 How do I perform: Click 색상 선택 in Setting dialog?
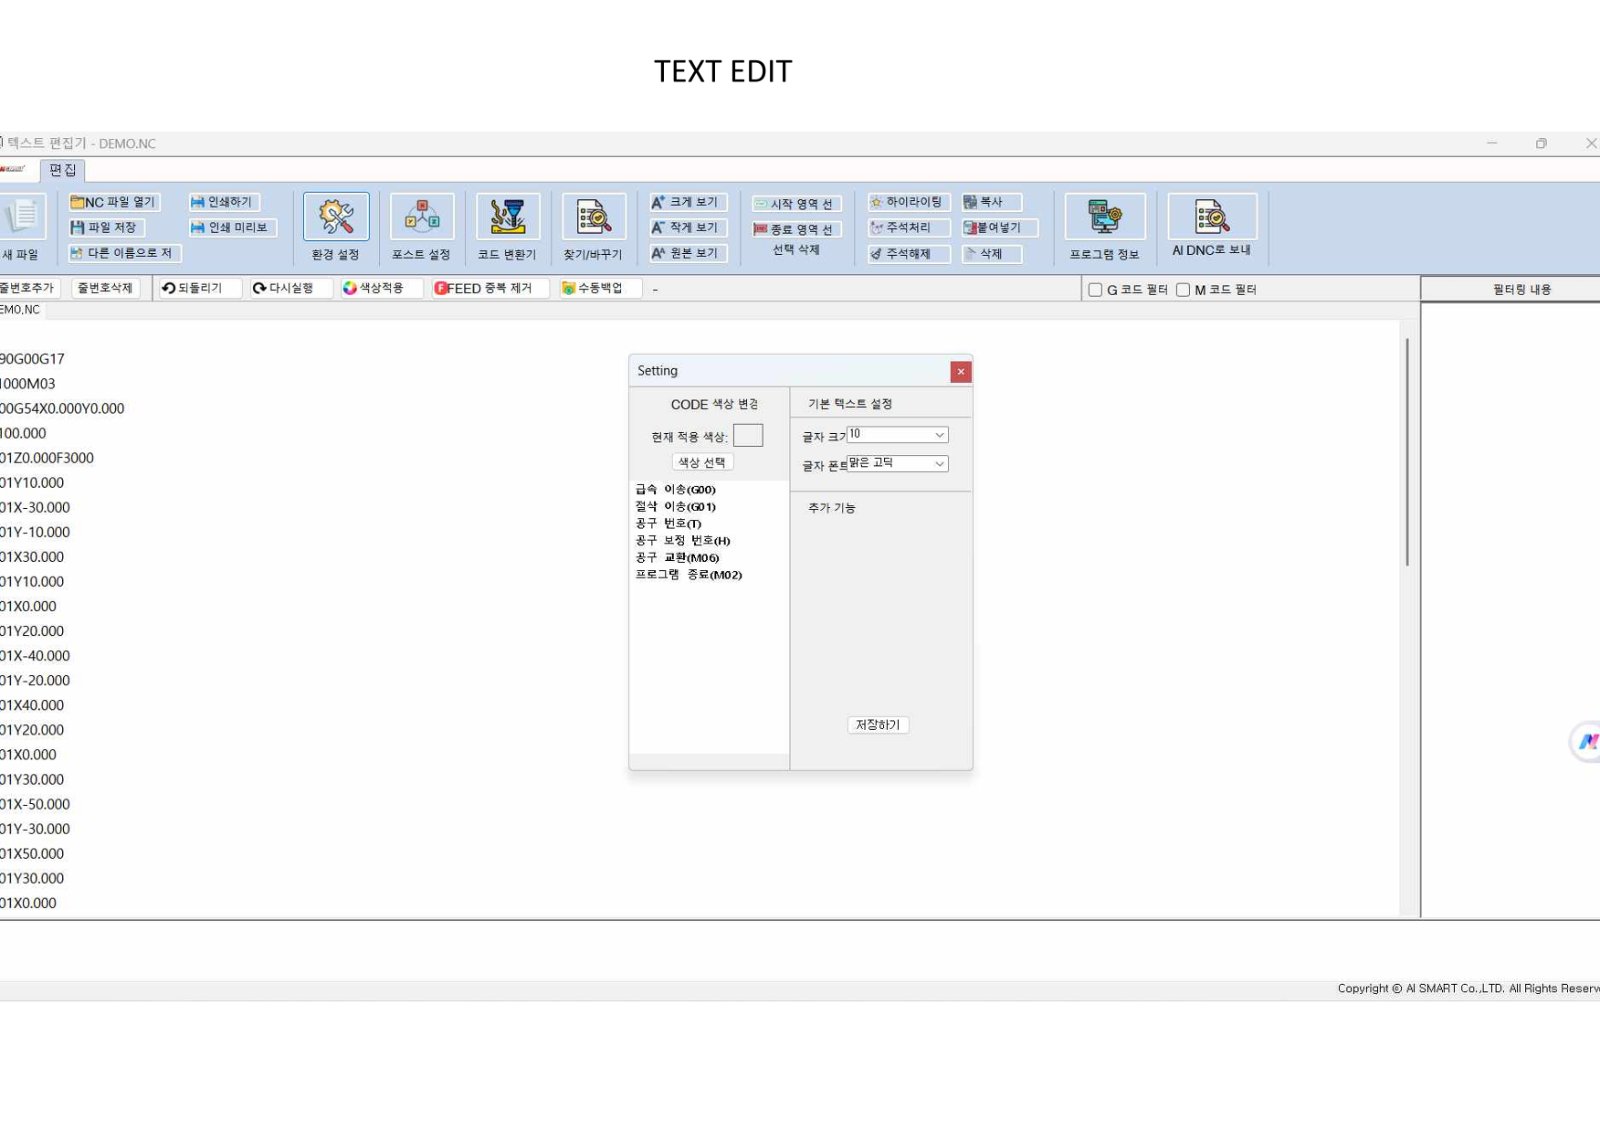pyautogui.click(x=702, y=462)
